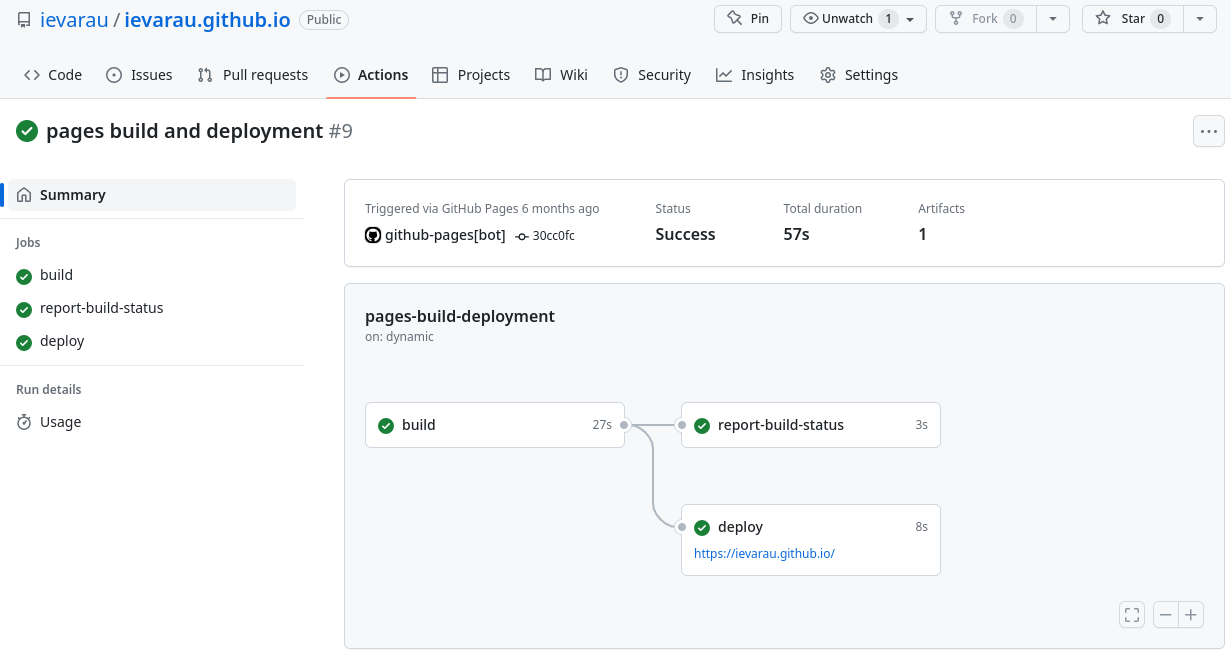Click the Pin button's pin icon
The width and height of the screenshot is (1231, 654).
click(x=735, y=19)
